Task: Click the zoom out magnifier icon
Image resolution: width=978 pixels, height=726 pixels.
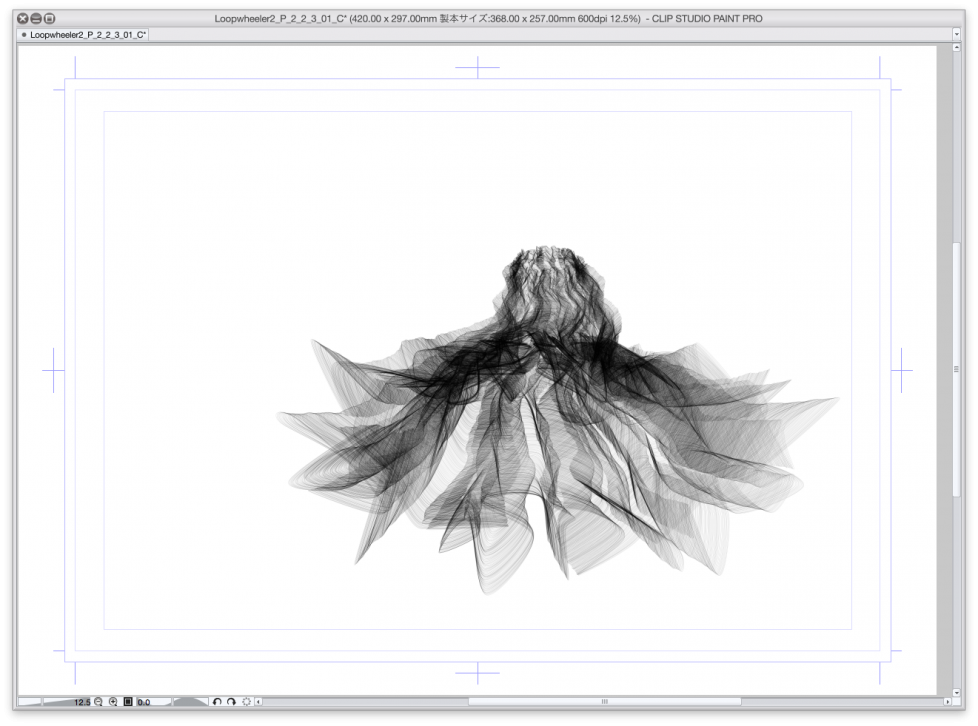Action: (98, 702)
